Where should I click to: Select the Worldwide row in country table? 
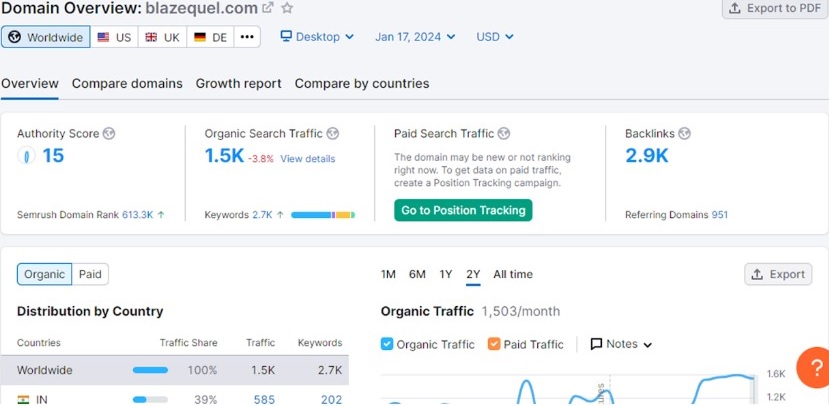point(174,370)
